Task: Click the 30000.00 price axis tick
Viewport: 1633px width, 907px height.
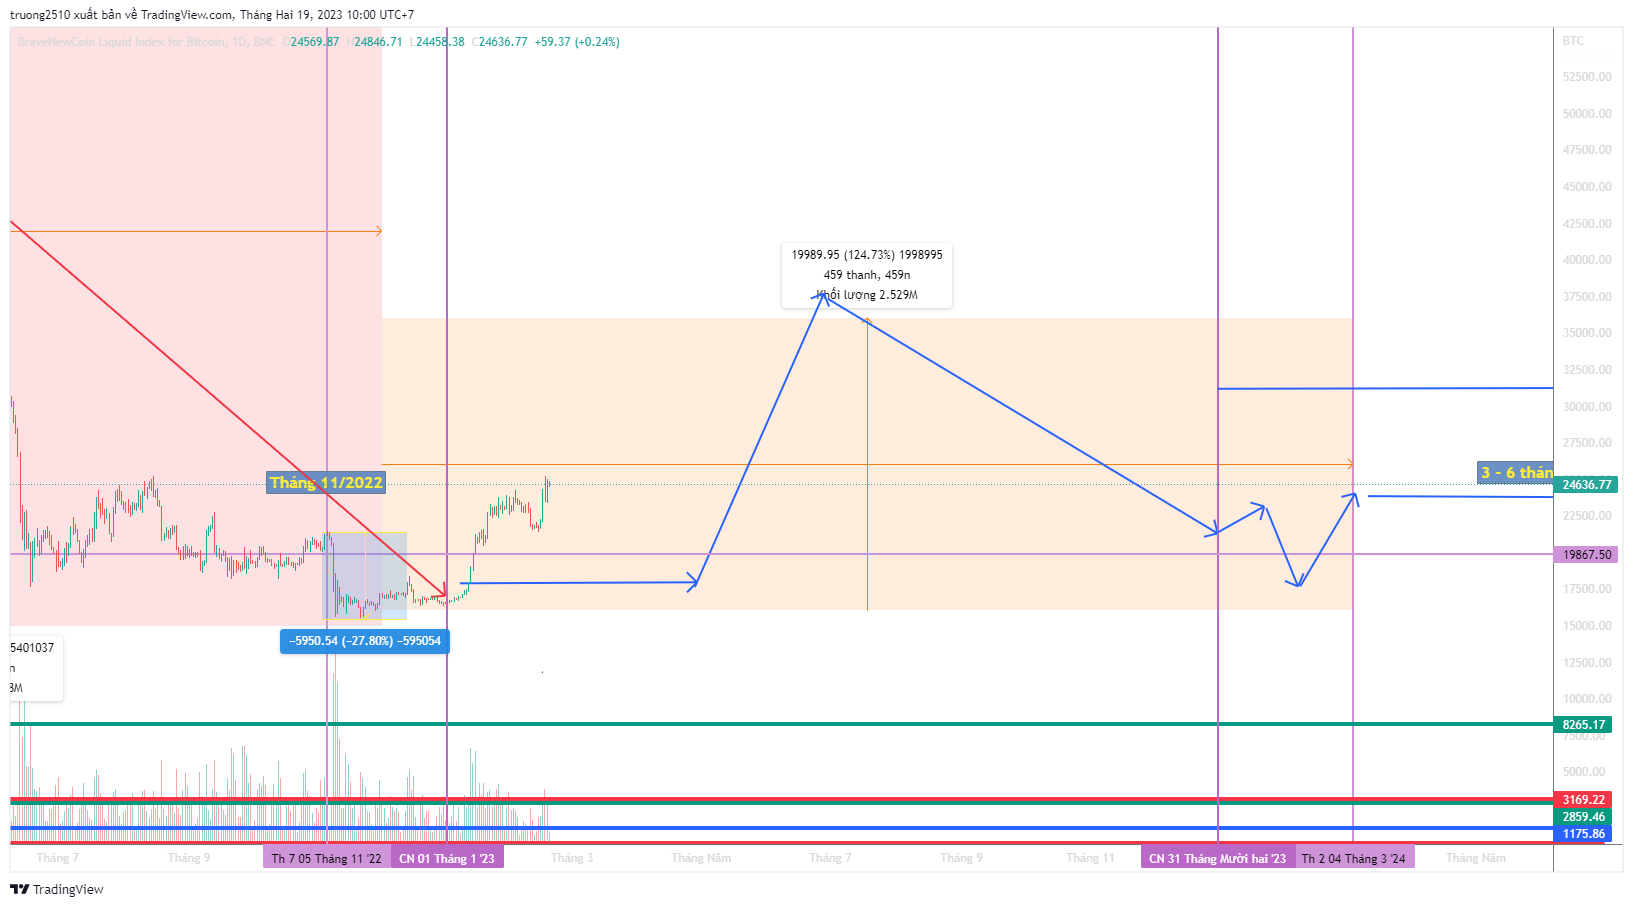Action: pos(1587,407)
